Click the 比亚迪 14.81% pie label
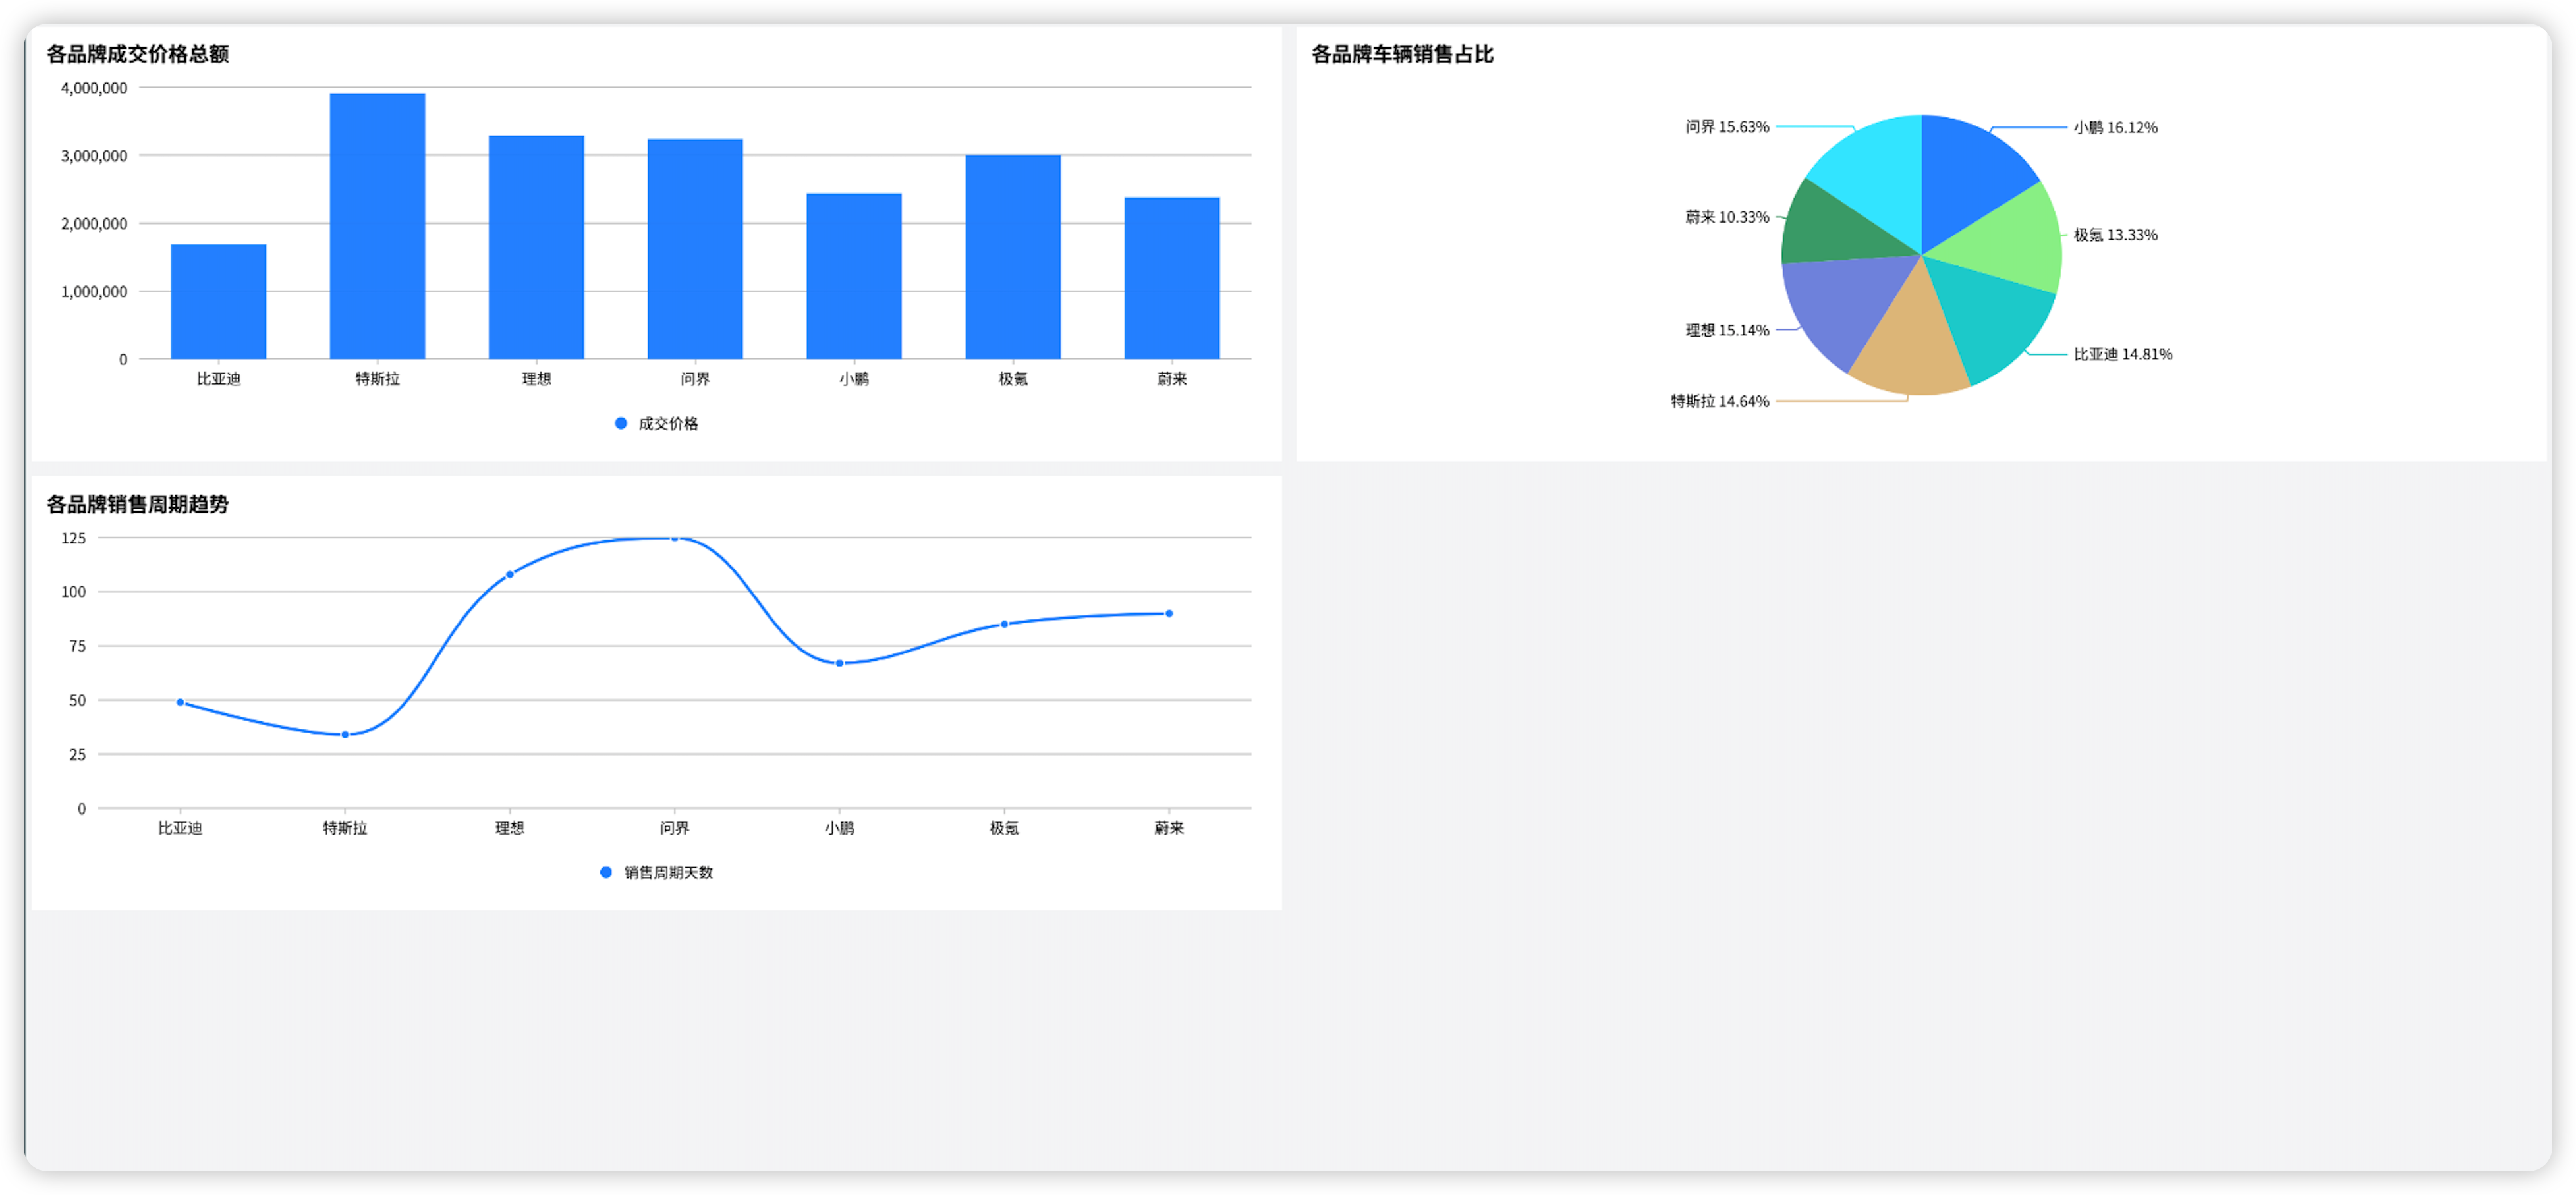The image size is (2576, 1195). pyautogui.click(x=2122, y=354)
